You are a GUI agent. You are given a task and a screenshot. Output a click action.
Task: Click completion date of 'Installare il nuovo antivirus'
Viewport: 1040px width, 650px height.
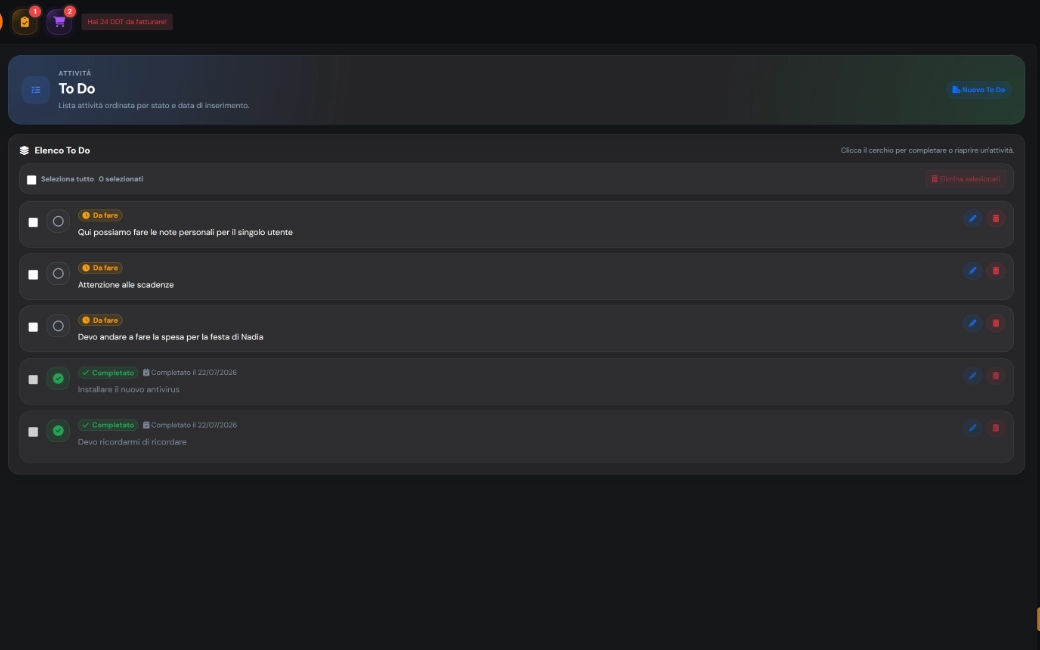[190, 373]
